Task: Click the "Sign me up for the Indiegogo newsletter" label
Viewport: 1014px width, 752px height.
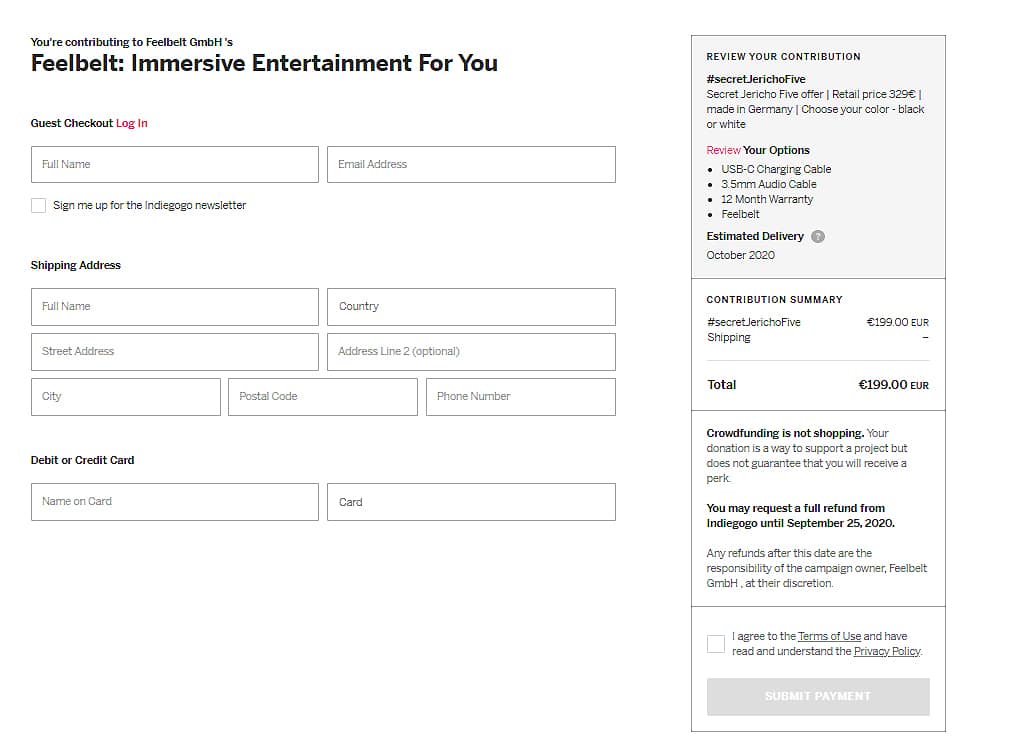Action: (149, 206)
